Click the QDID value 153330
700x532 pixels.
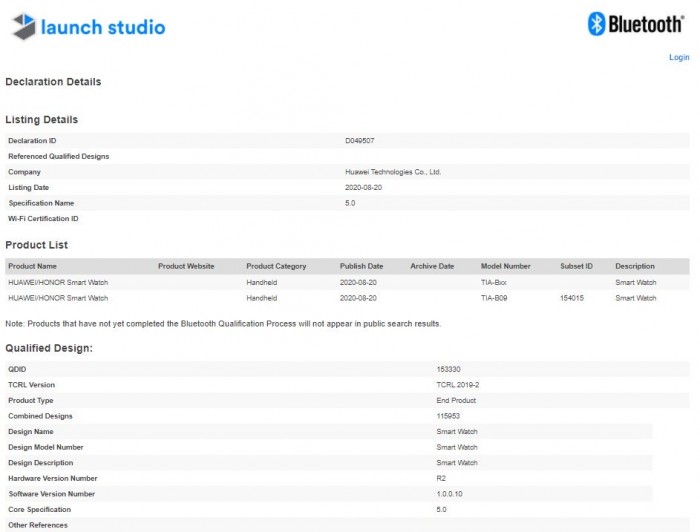click(x=449, y=369)
